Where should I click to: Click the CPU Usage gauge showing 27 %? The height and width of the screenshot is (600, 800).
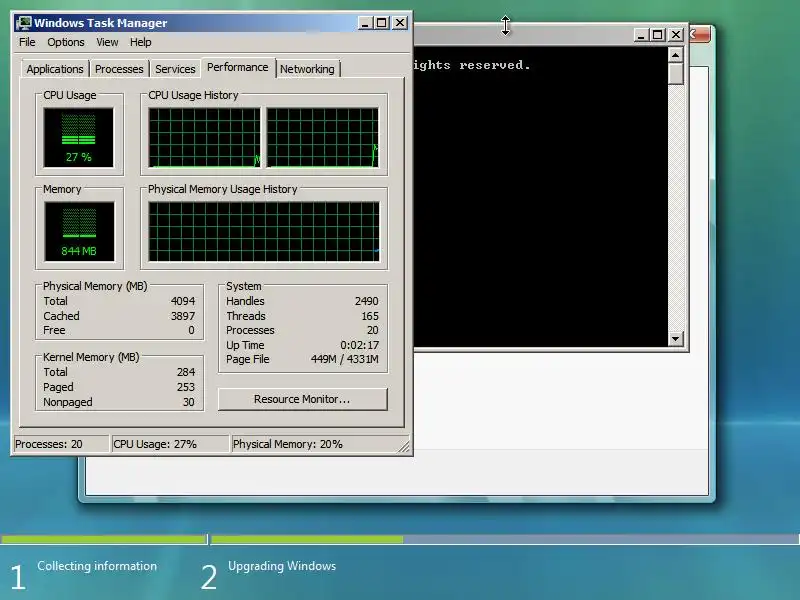(x=79, y=137)
